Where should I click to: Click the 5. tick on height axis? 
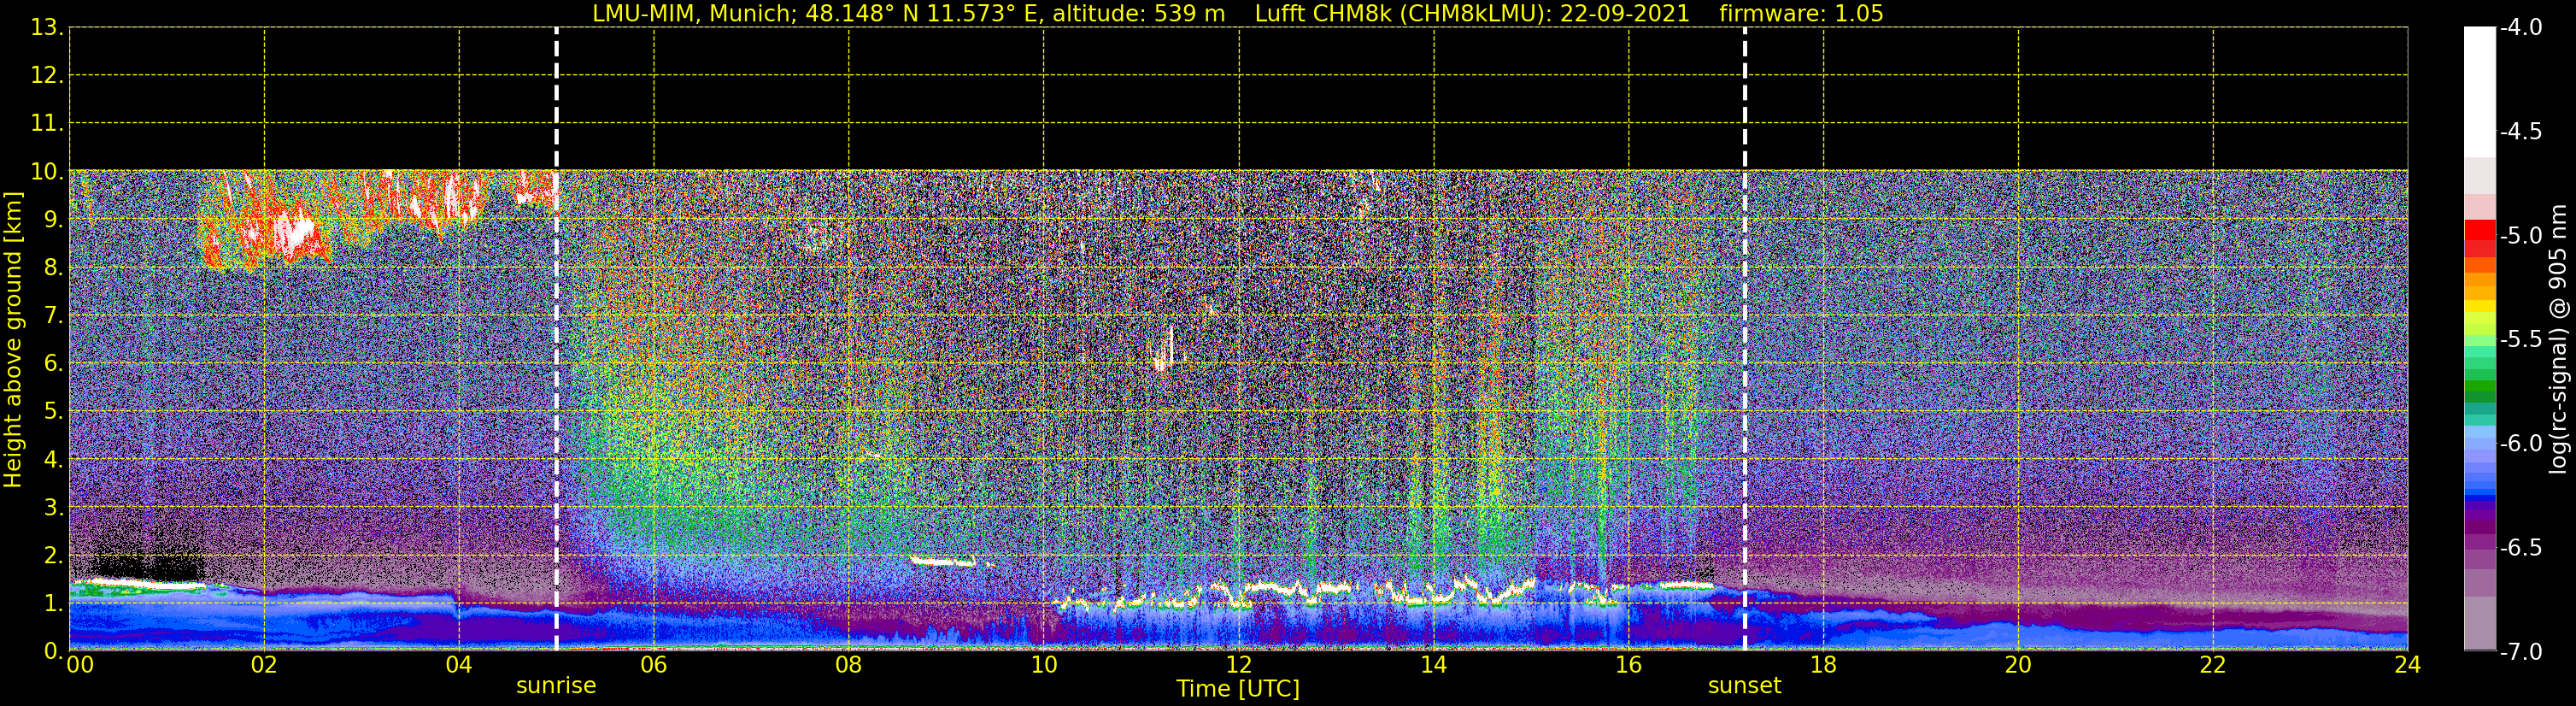click(x=53, y=411)
